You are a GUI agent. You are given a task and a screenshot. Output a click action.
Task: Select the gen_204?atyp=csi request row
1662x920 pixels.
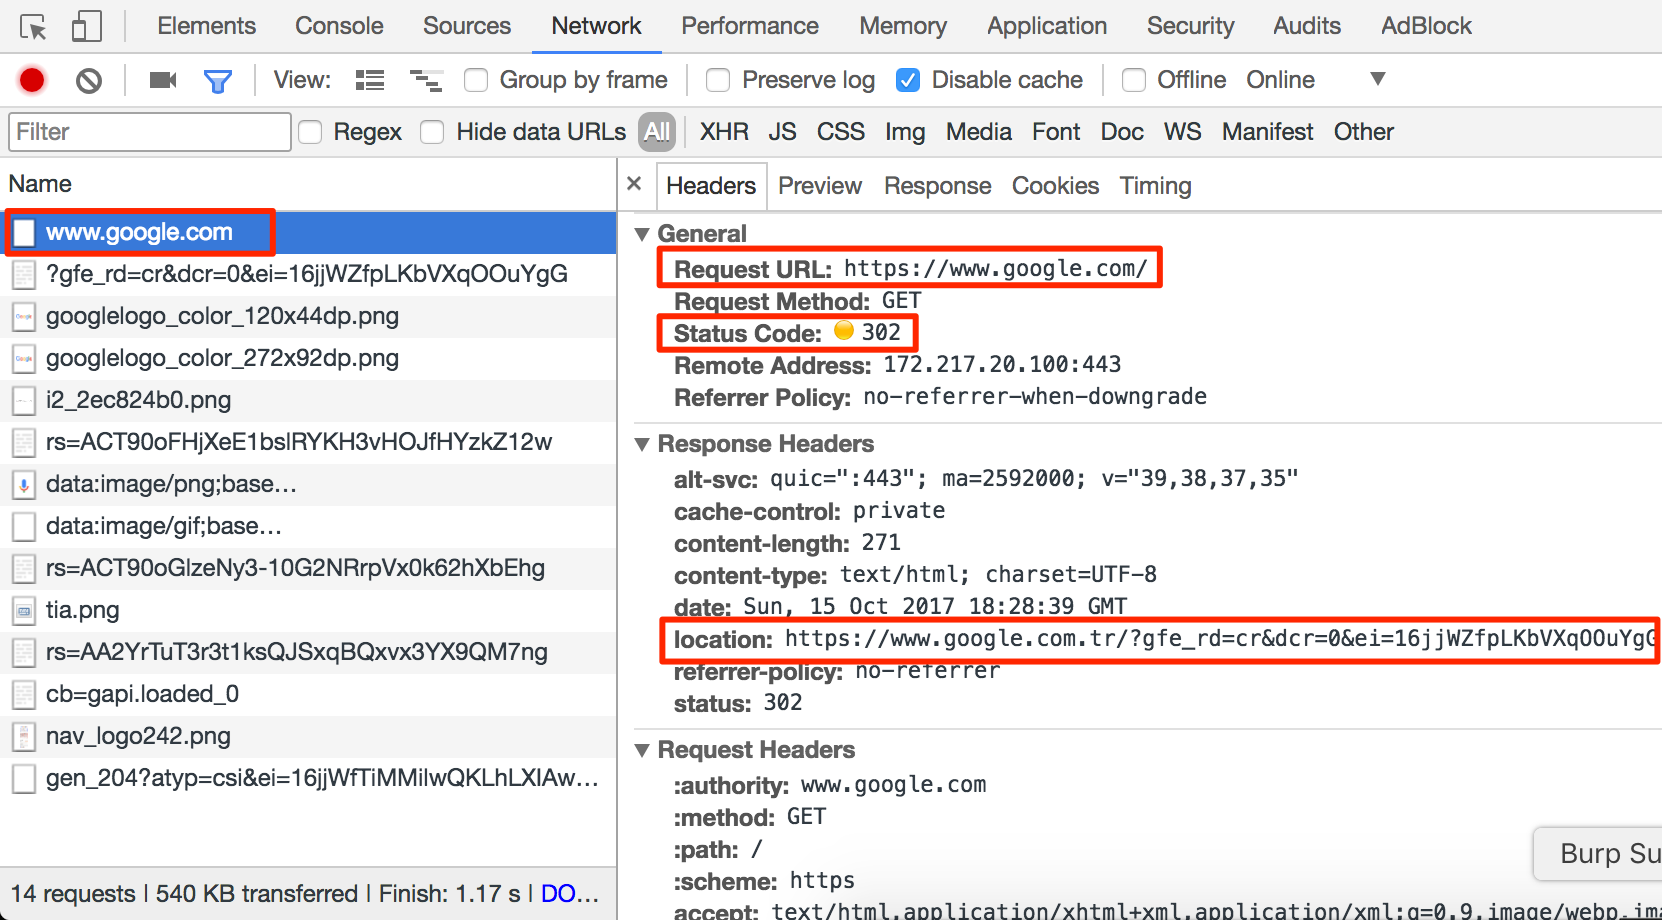click(x=308, y=779)
